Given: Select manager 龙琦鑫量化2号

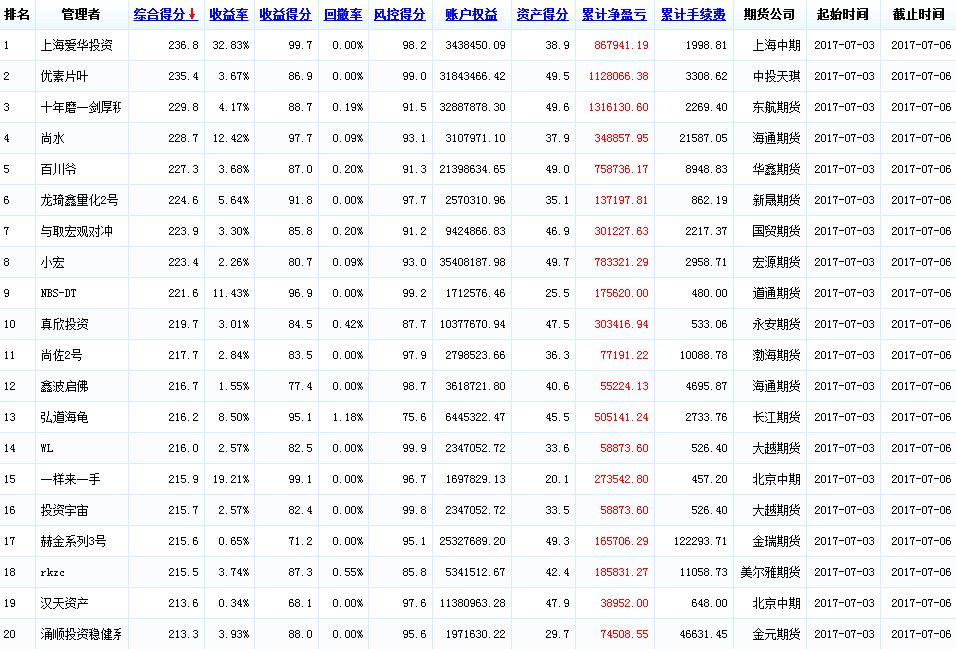Looking at the screenshot, I should tap(79, 200).
